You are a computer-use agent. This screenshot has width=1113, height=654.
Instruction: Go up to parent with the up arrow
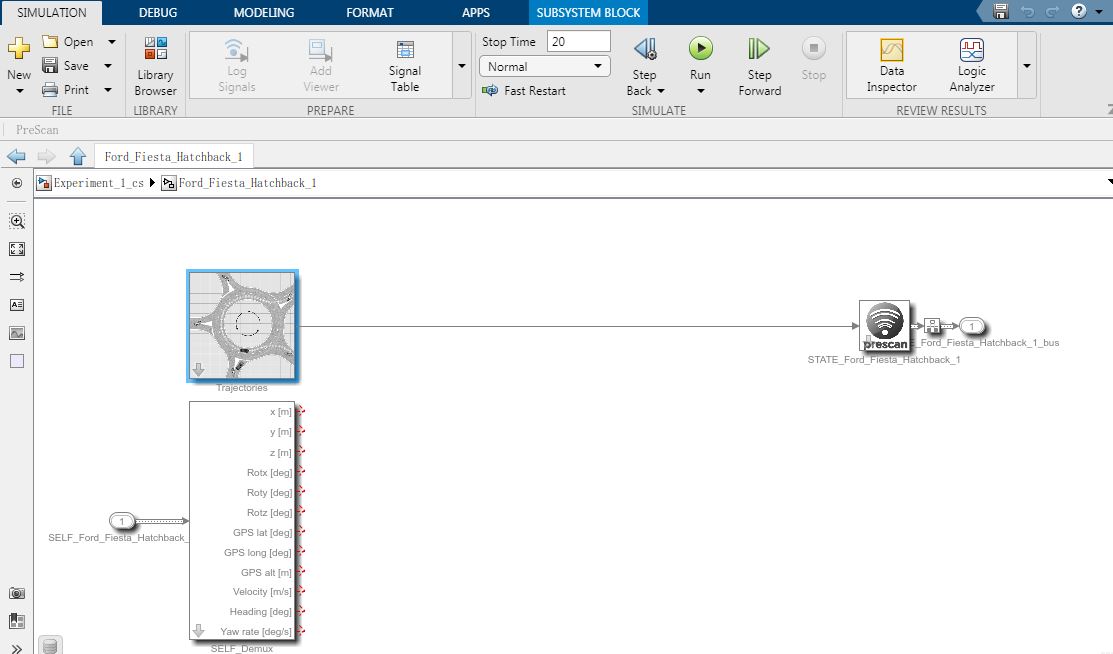coord(77,156)
